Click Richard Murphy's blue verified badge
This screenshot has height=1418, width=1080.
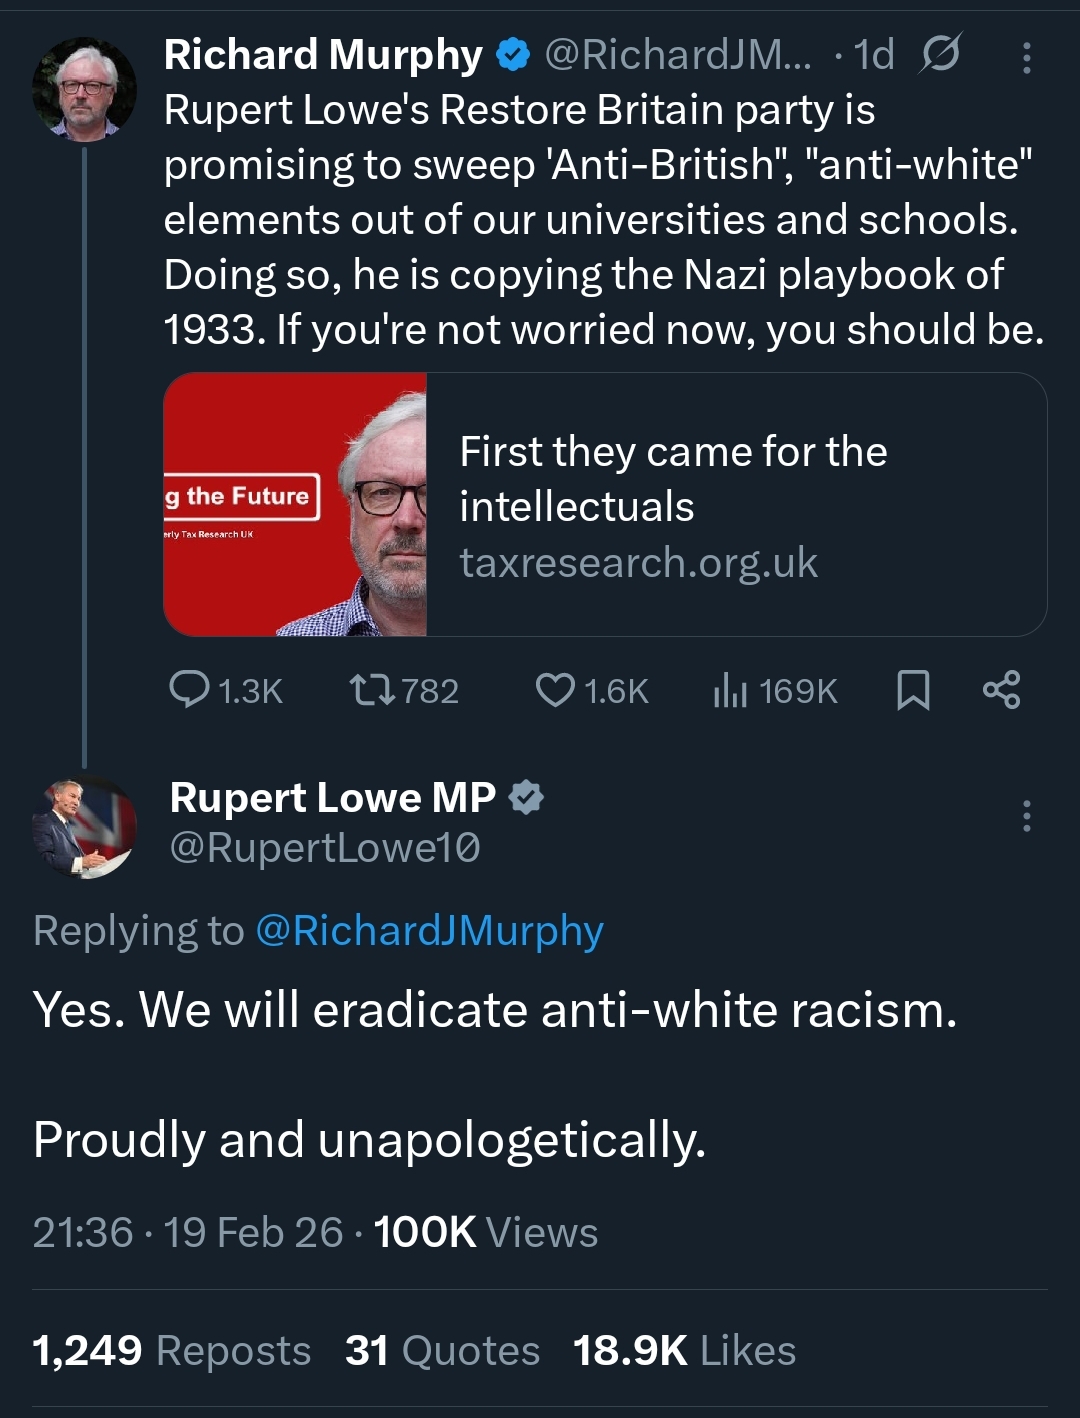(513, 55)
